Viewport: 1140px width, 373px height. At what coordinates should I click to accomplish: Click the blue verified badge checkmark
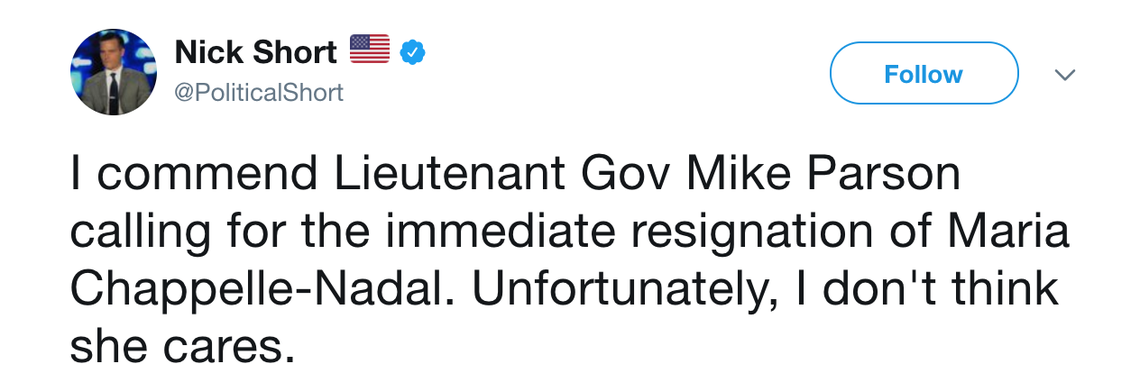(x=412, y=52)
